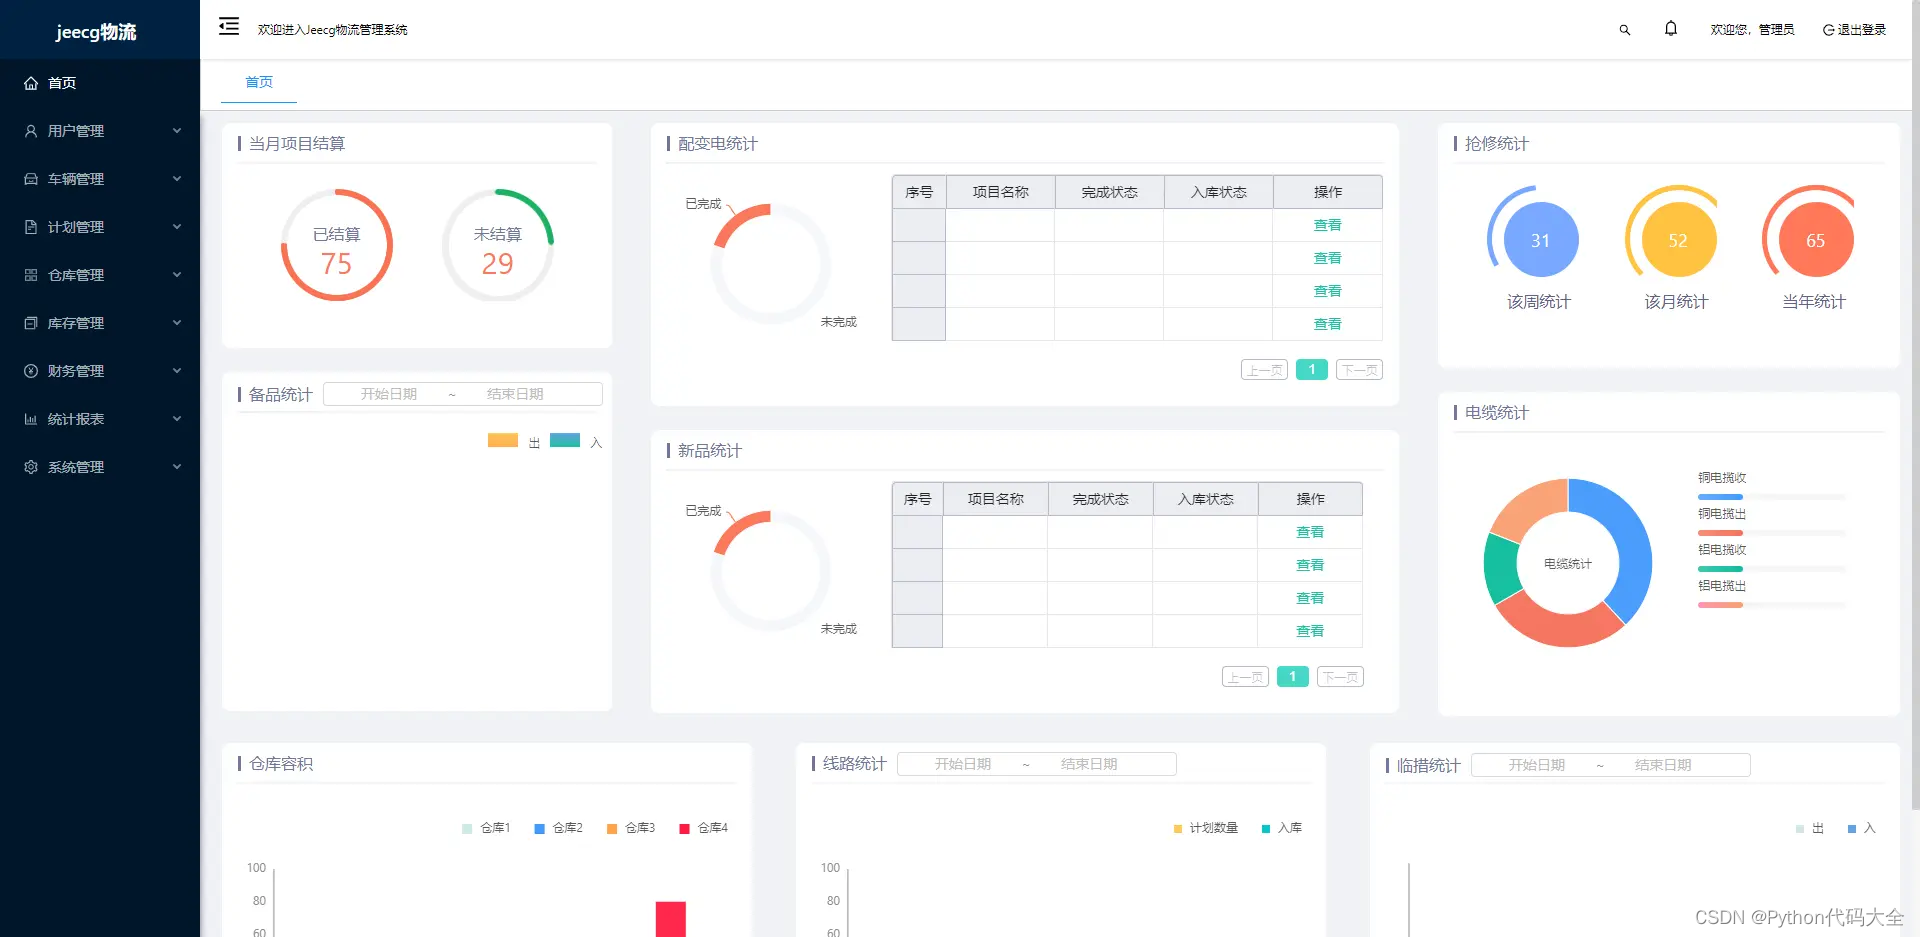The image size is (1920, 937).
Task: Click 下一页 in 配变电统计 pagination
Action: 1359,370
